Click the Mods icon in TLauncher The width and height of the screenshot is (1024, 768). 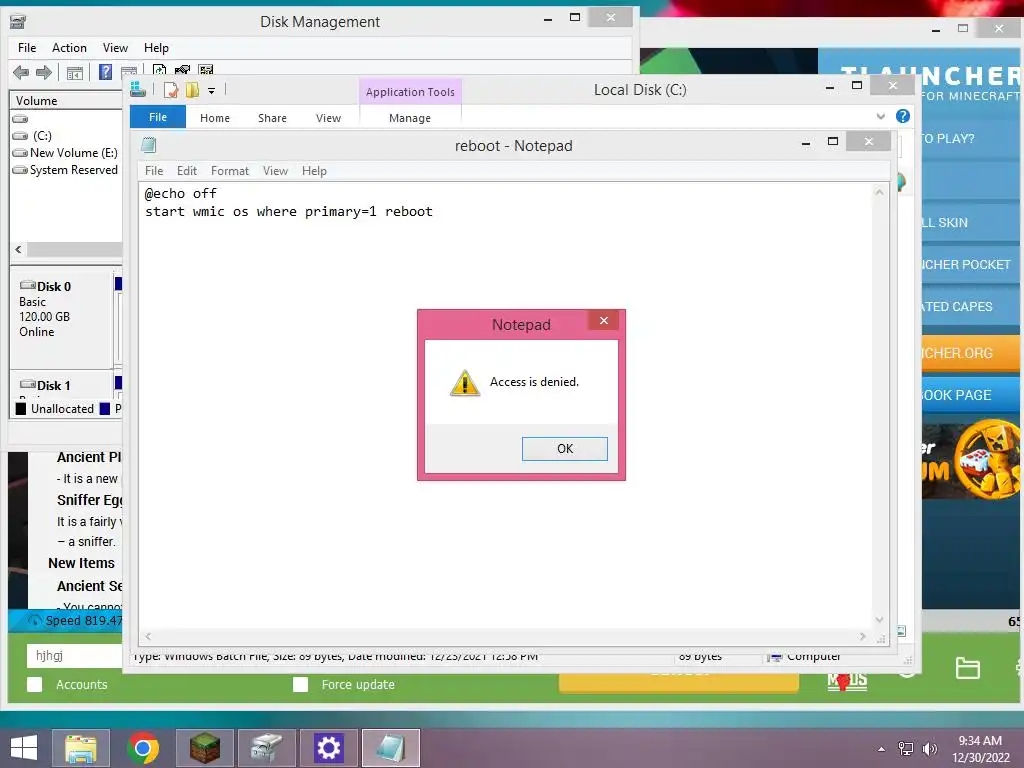click(847, 680)
